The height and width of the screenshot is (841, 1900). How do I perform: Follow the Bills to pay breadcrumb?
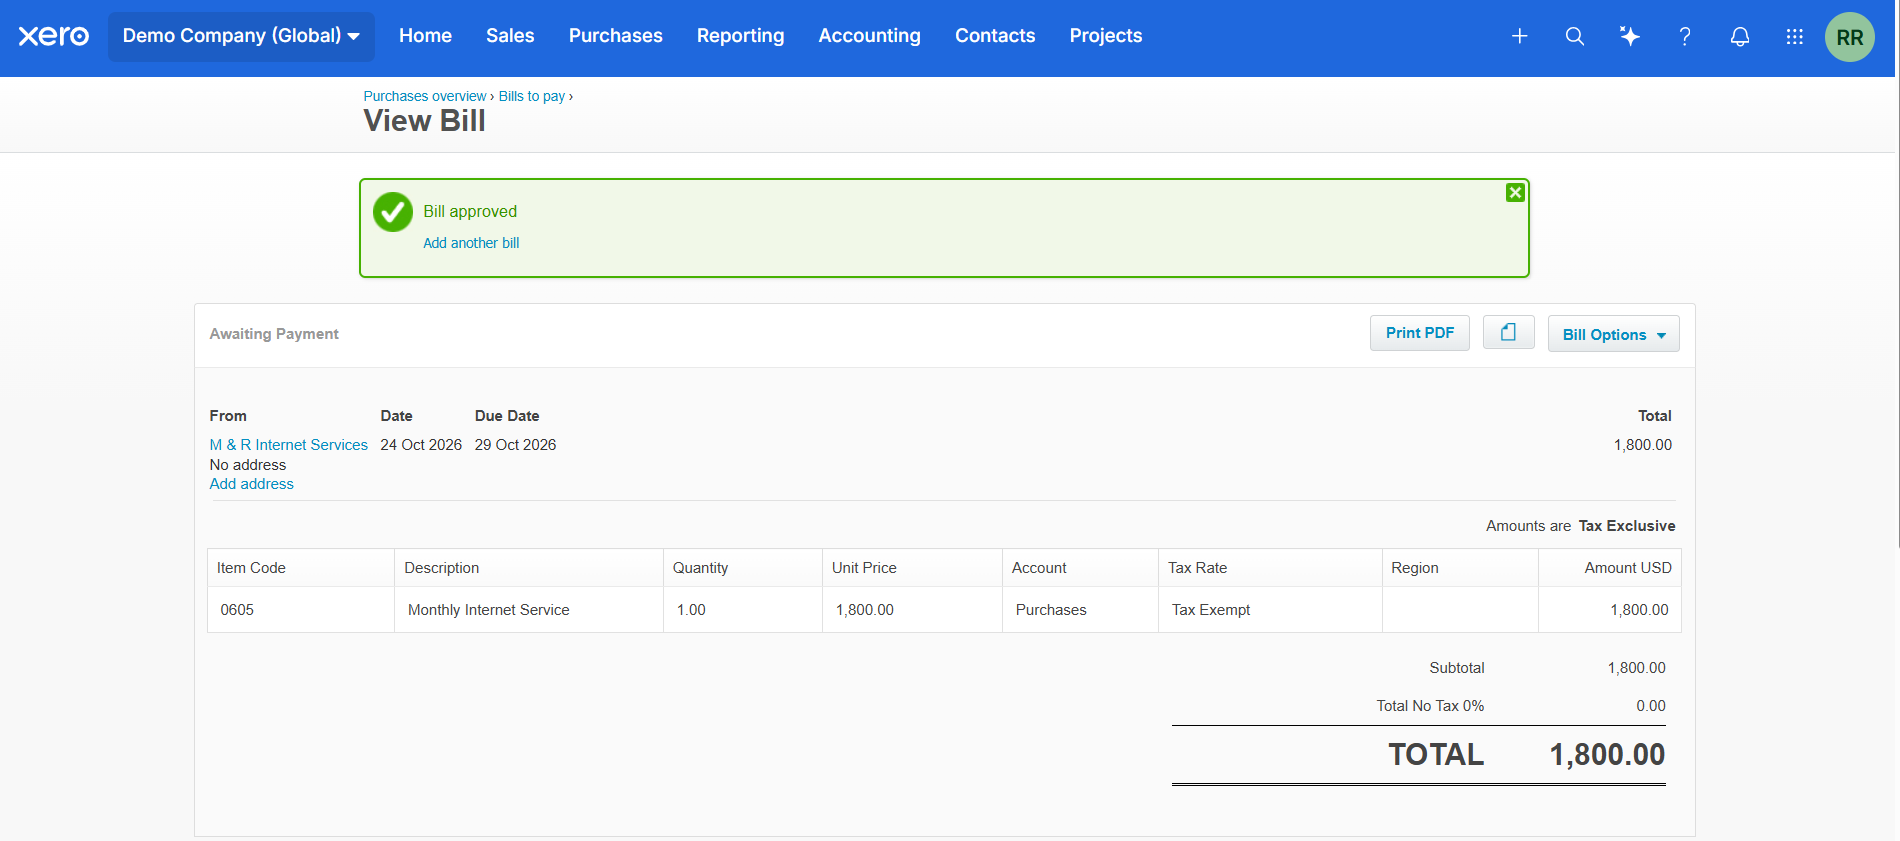(532, 96)
